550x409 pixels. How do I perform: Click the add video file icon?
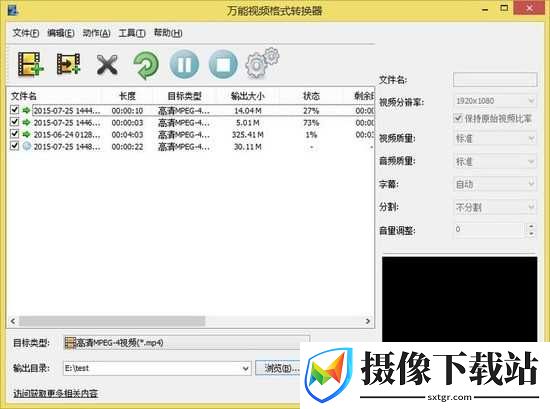click(x=31, y=64)
